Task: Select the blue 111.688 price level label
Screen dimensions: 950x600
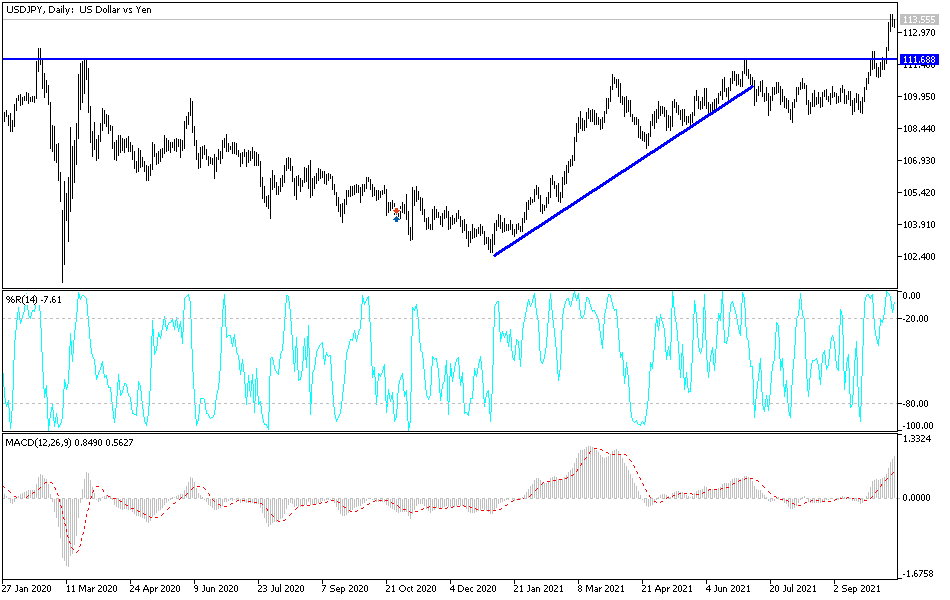Action: (x=919, y=59)
